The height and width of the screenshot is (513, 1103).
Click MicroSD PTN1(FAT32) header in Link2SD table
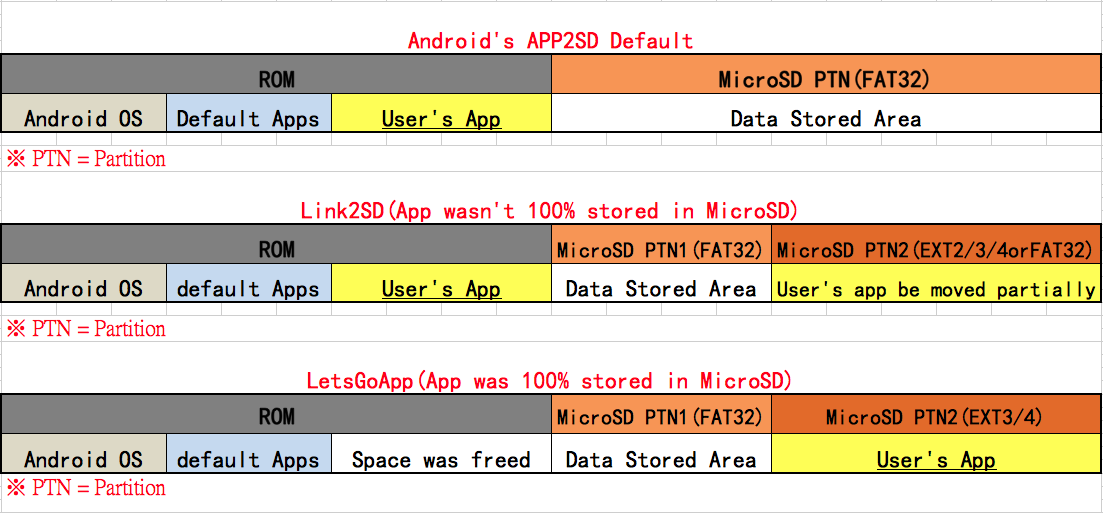pos(661,249)
